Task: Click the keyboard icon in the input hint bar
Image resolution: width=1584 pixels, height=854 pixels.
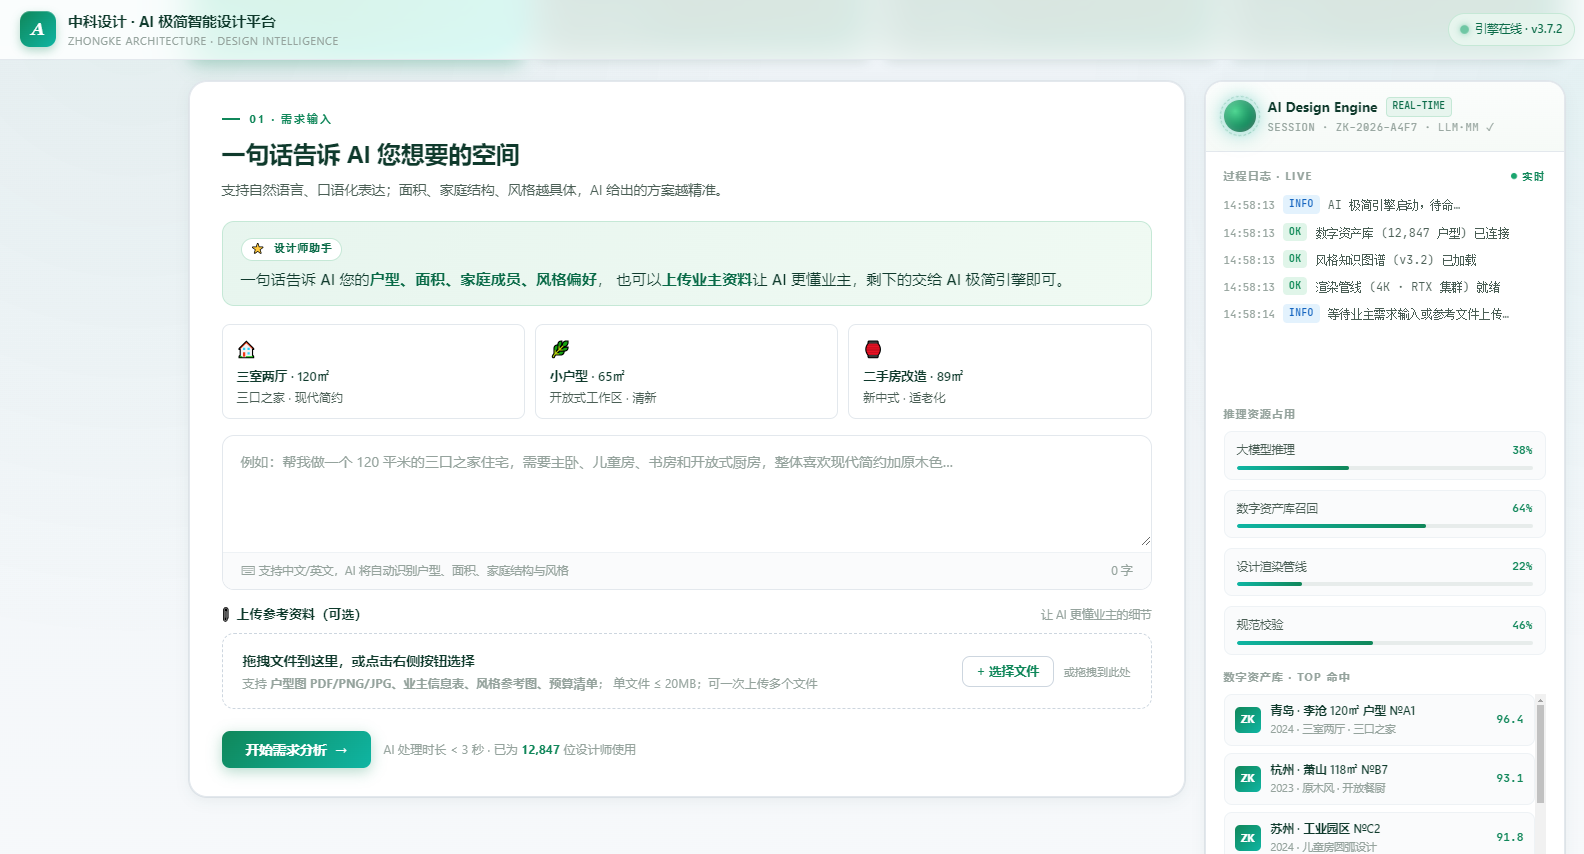Action: [248, 571]
